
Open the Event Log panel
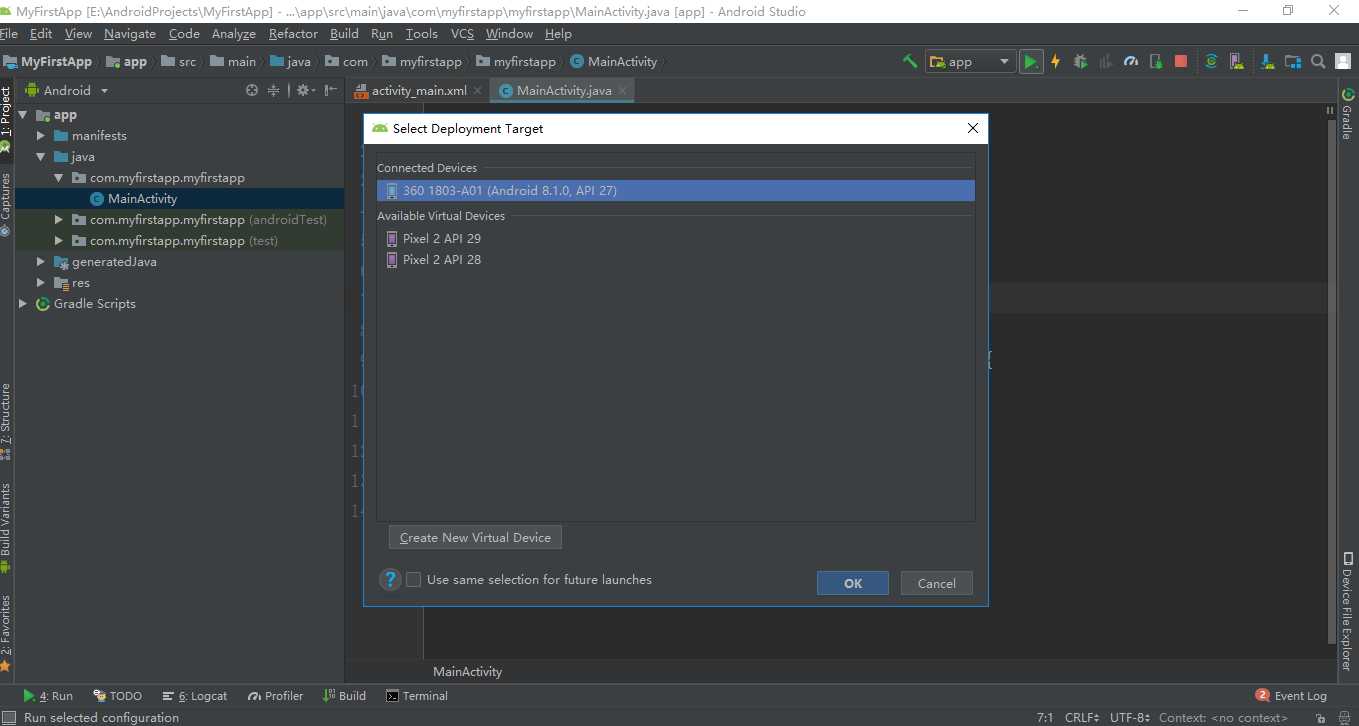click(x=1291, y=695)
